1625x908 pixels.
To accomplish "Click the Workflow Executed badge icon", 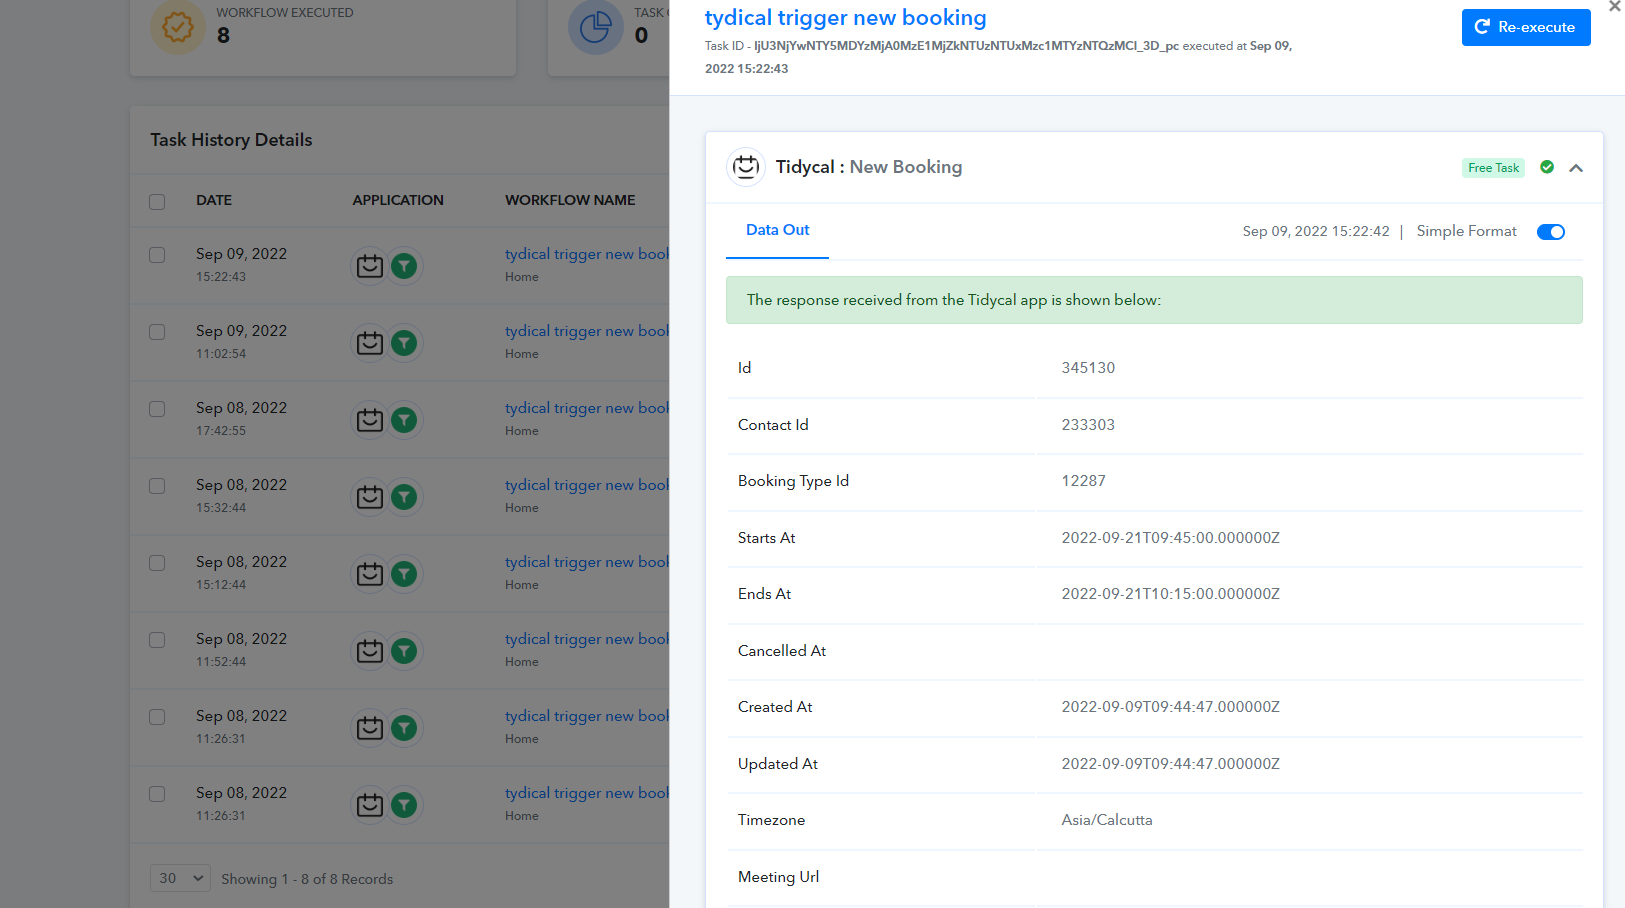I will [x=178, y=27].
